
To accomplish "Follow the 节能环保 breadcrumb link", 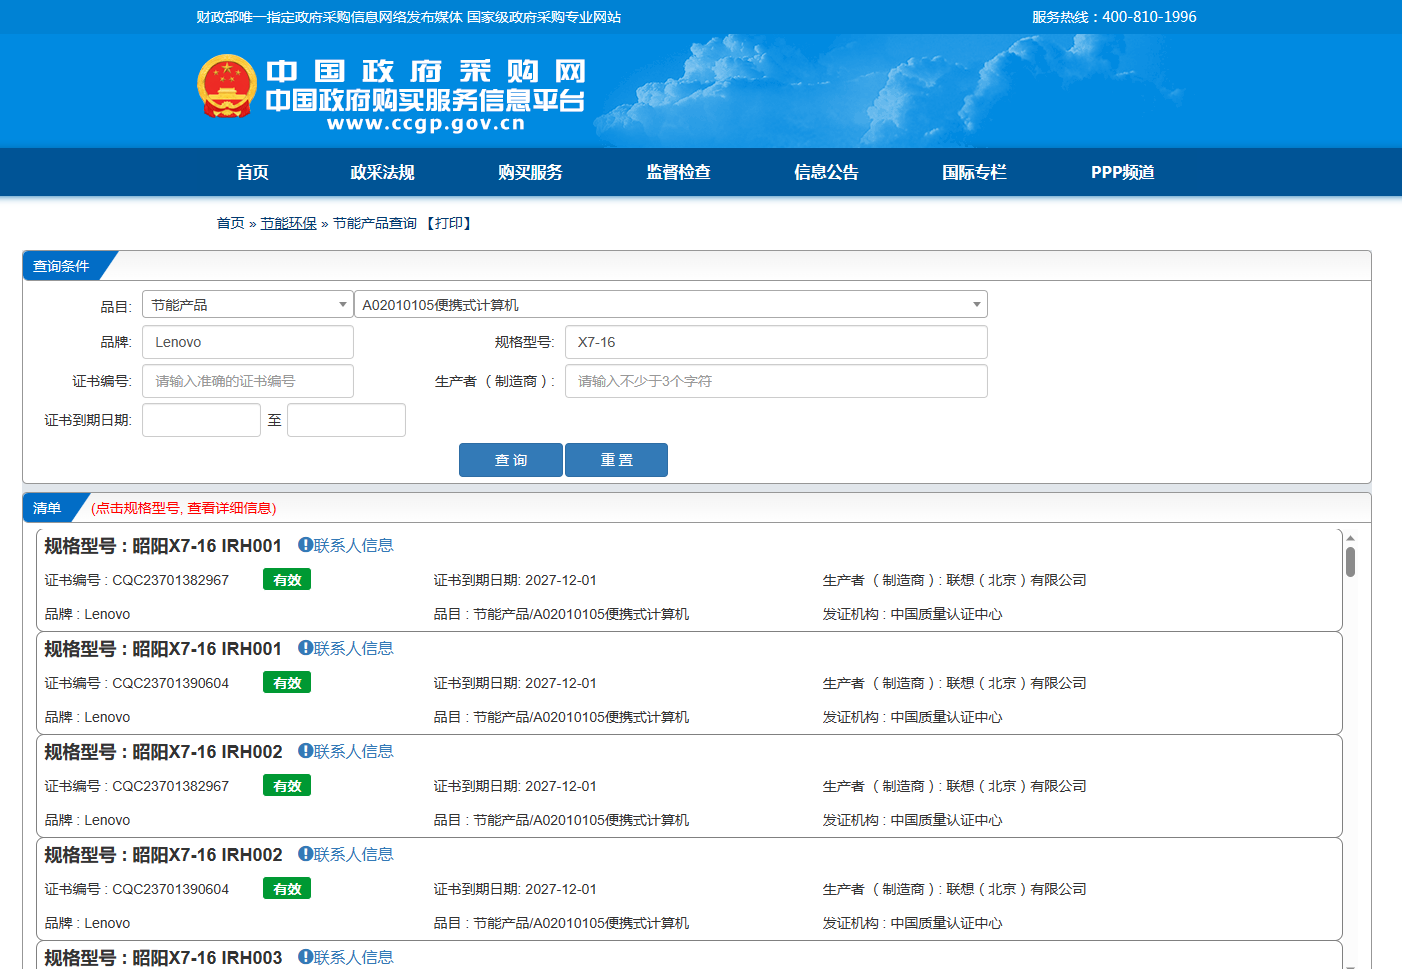I will (289, 223).
